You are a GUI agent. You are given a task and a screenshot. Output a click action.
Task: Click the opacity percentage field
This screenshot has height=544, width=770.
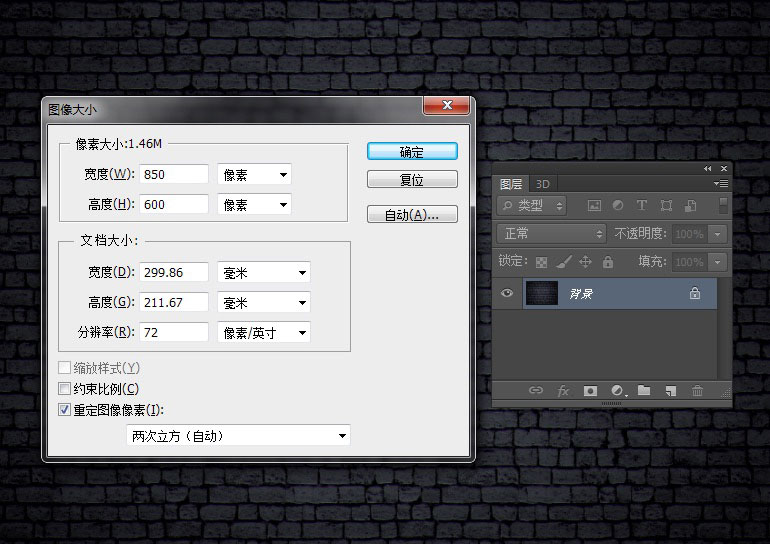(689, 234)
